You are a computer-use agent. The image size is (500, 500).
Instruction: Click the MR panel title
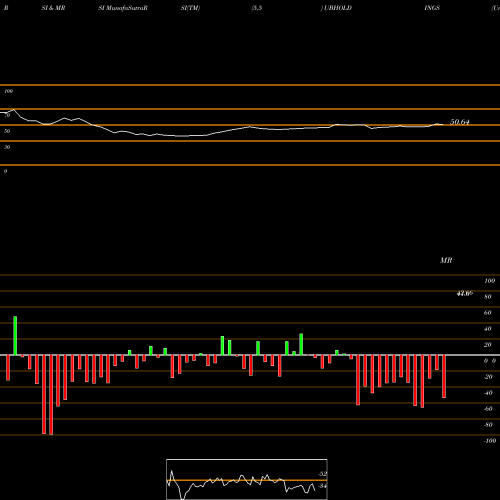(446, 260)
